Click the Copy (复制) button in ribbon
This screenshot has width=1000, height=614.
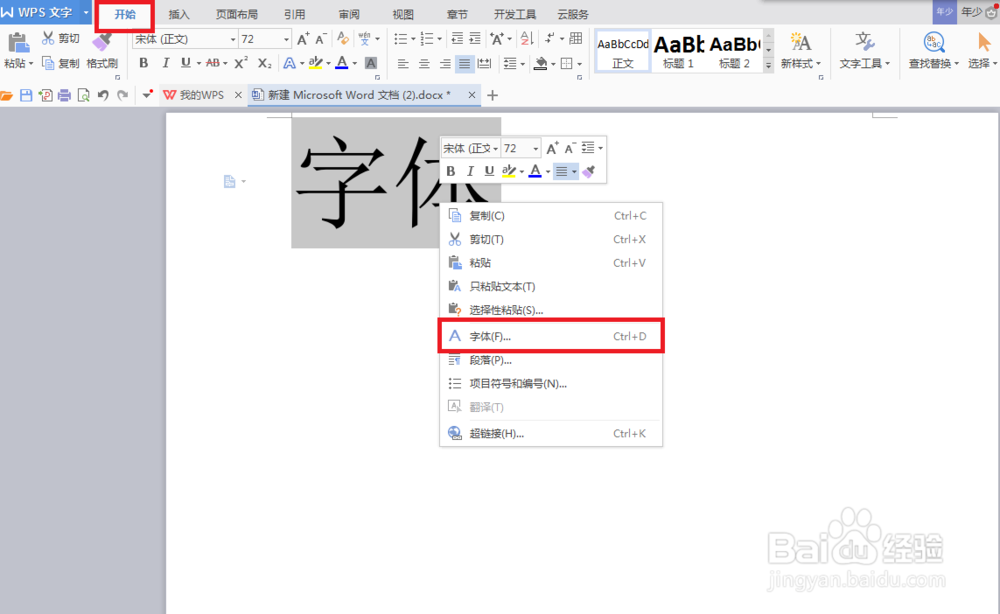tap(61, 63)
